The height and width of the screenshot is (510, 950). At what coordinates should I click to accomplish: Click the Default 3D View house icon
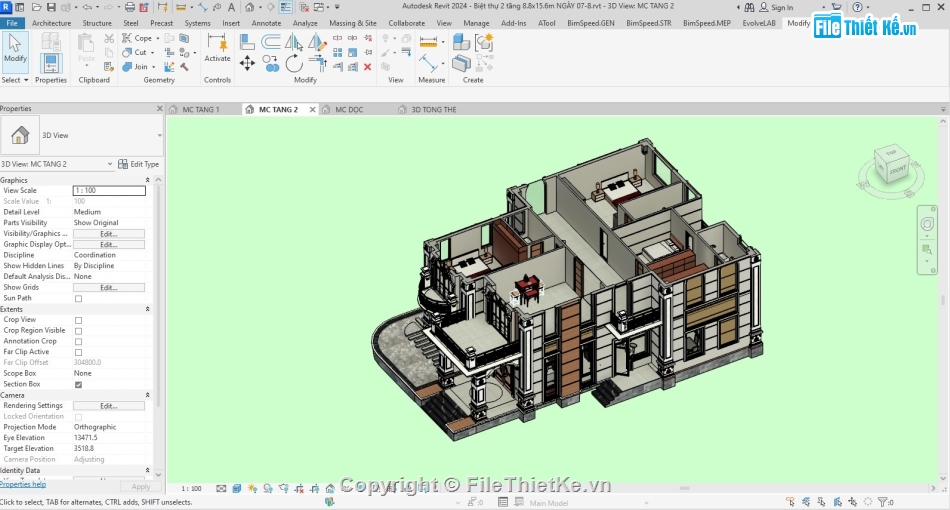(250, 7)
